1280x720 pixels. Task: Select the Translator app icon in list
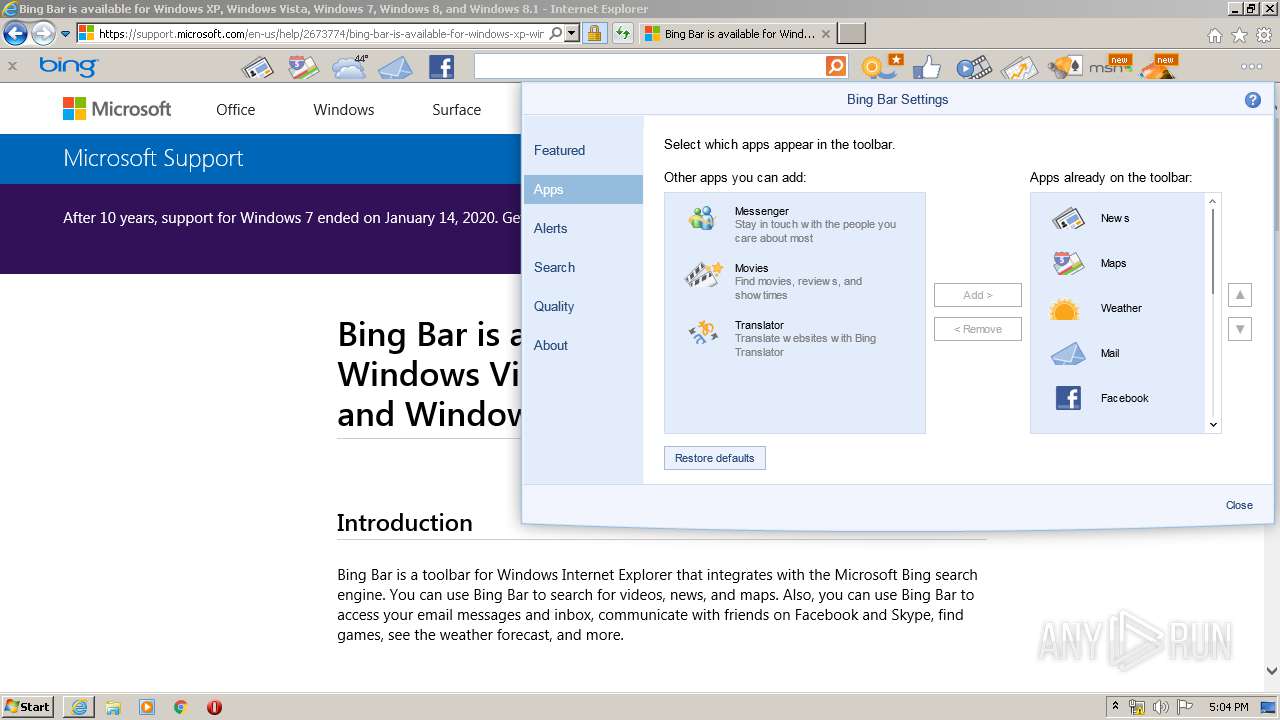pos(703,332)
